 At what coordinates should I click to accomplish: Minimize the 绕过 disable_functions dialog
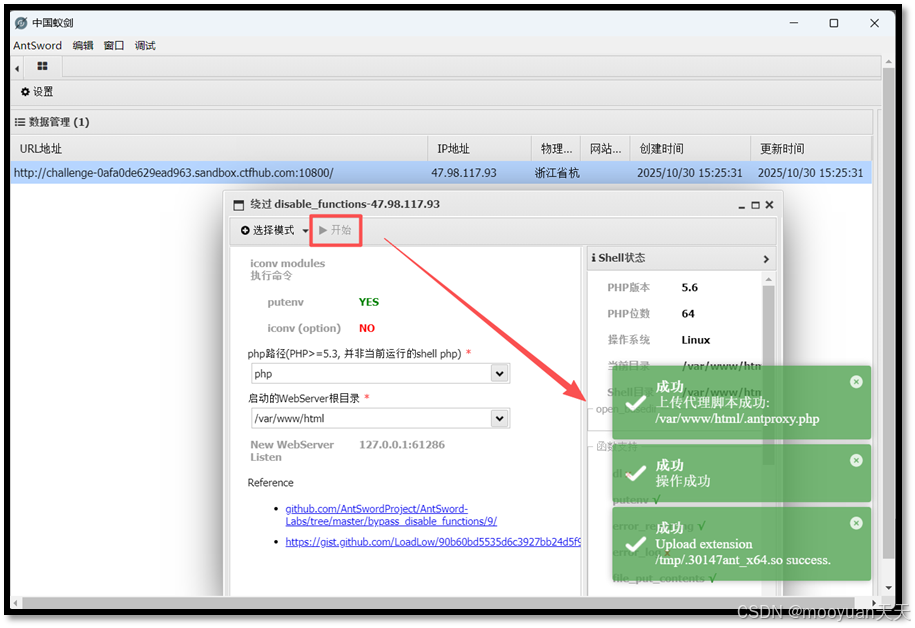[x=742, y=205]
